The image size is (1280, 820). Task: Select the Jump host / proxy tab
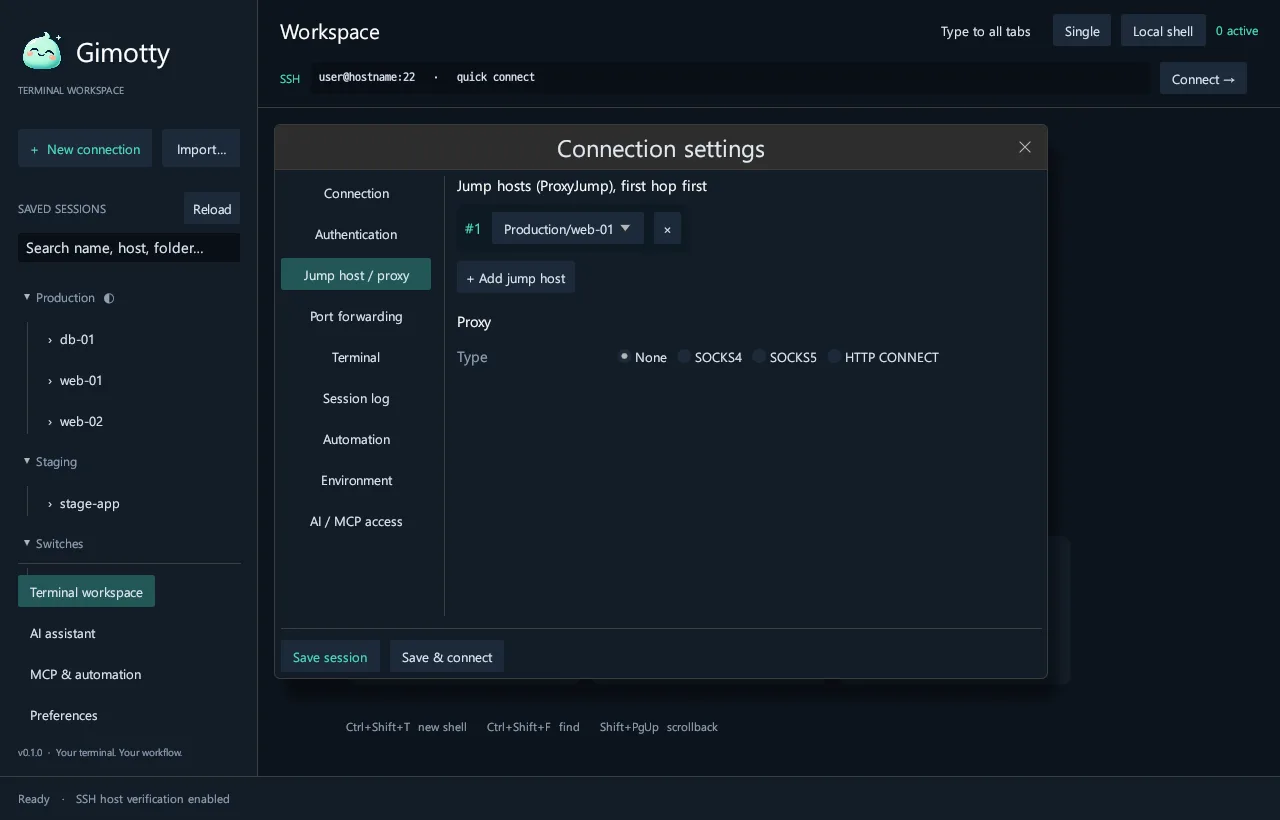point(356,275)
